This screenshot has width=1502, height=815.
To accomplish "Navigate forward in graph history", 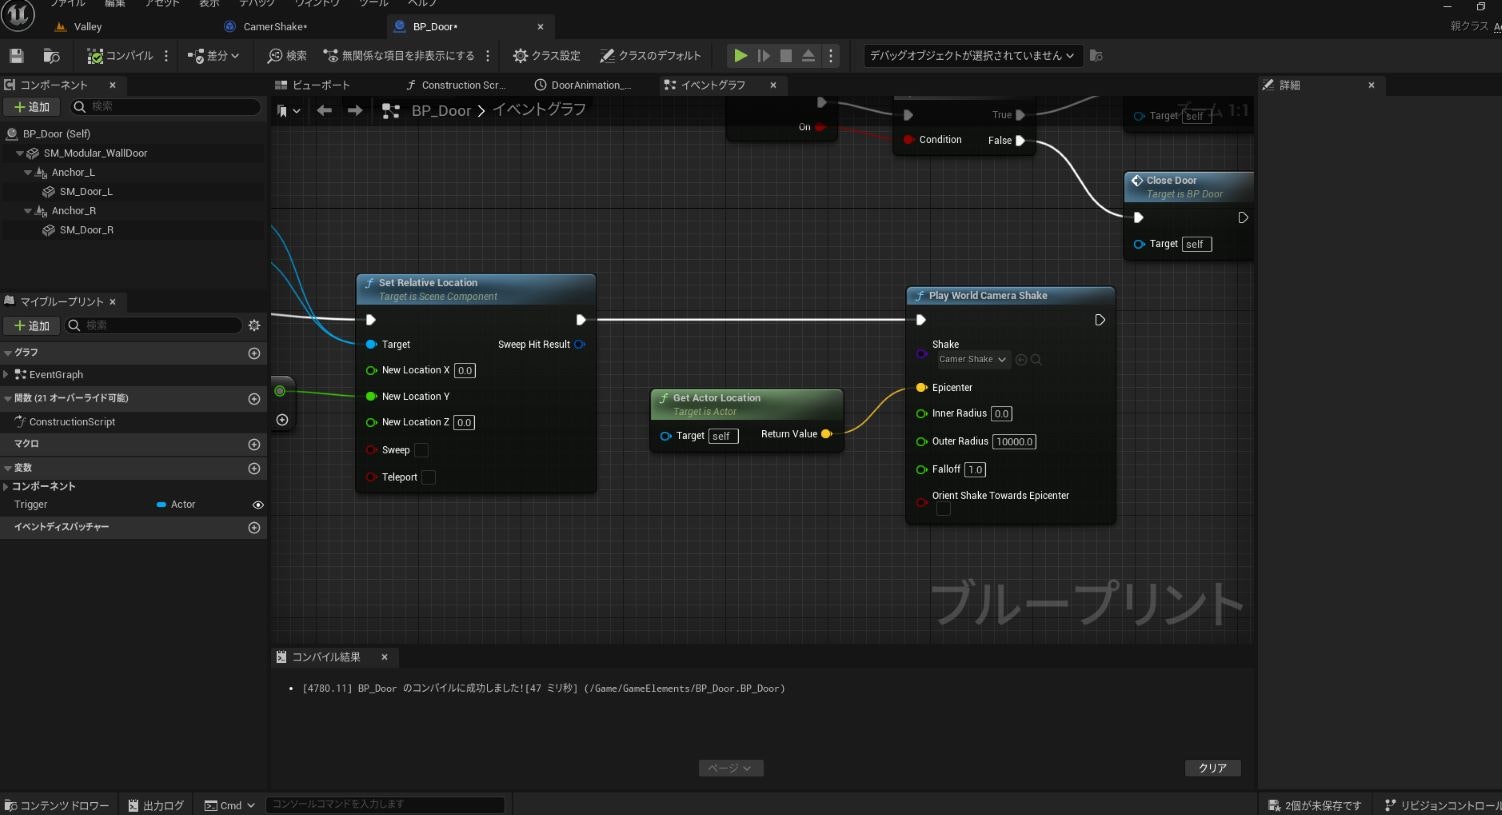I will point(355,110).
